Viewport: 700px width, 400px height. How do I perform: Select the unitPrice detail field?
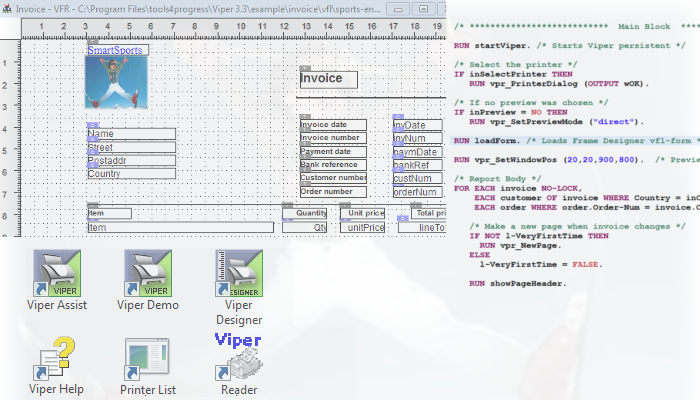[x=362, y=227]
